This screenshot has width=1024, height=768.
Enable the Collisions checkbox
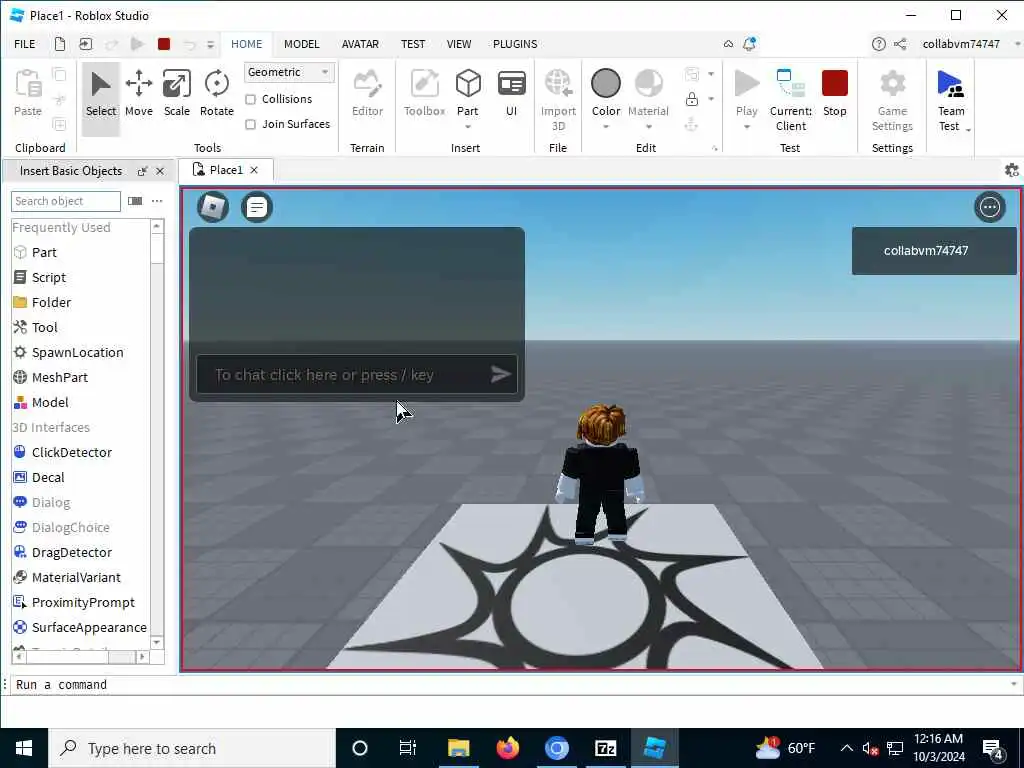250,99
